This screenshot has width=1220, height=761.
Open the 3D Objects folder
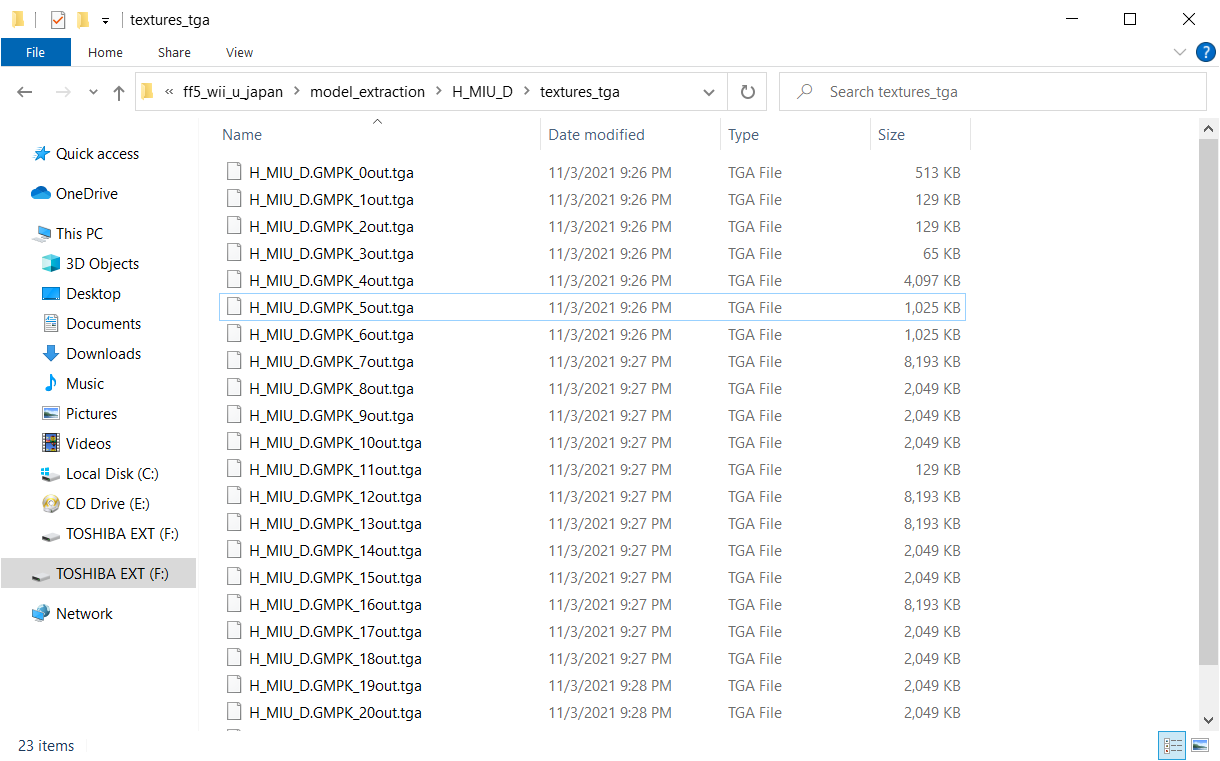point(102,264)
